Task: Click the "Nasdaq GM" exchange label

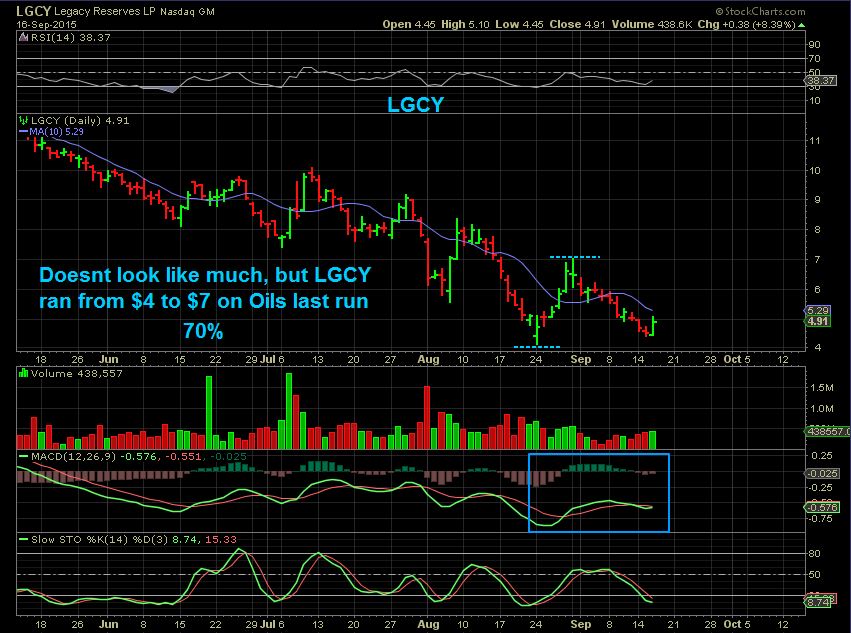Action: coord(187,11)
